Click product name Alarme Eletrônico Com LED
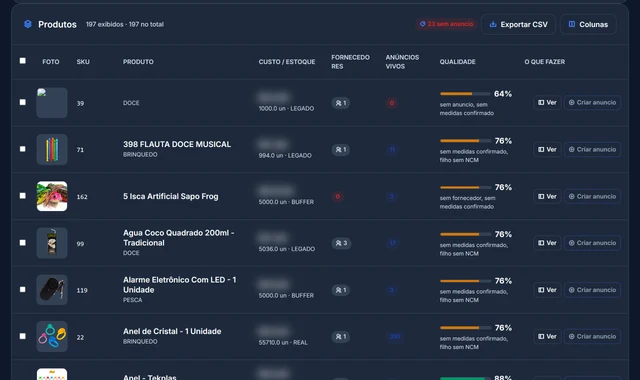 pyautogui.click(x=180, y=284)
